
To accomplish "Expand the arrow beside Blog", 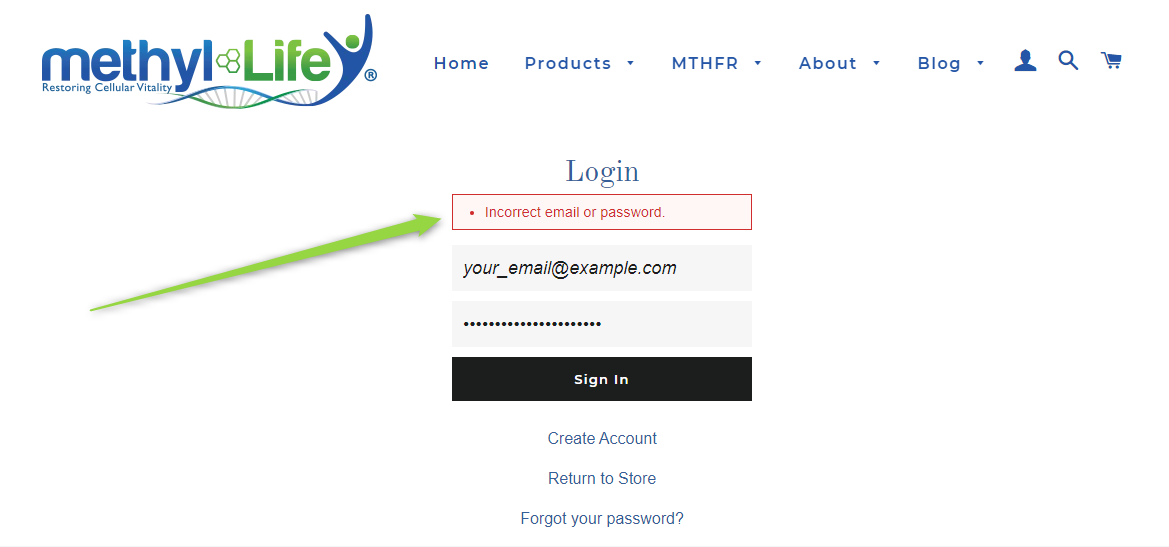I will 980,63.
